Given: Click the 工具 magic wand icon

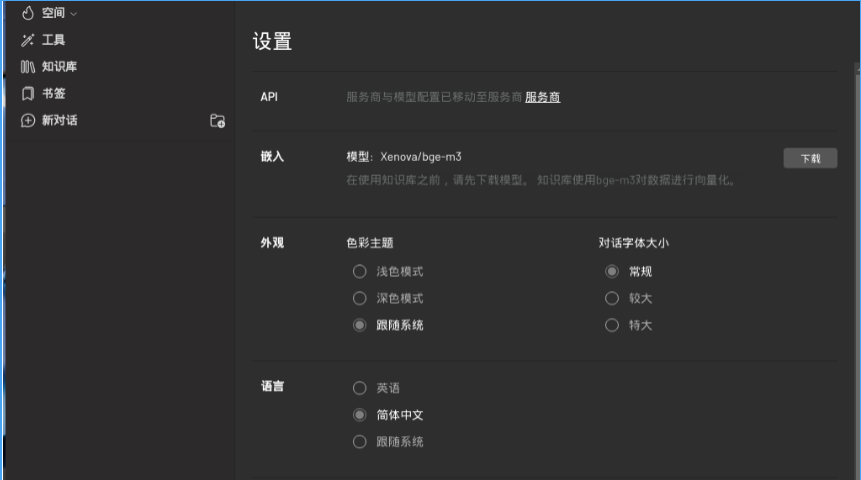Looking at the screenshot, I should click(x=28, y=40).
